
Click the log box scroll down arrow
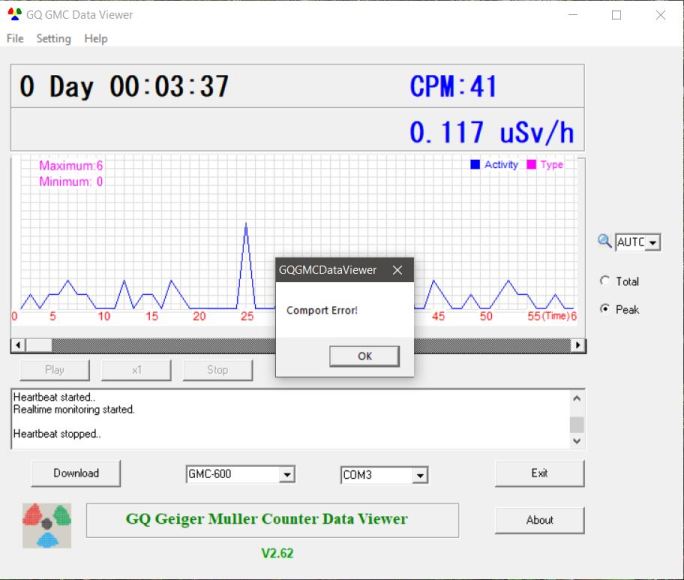[577, 441]
